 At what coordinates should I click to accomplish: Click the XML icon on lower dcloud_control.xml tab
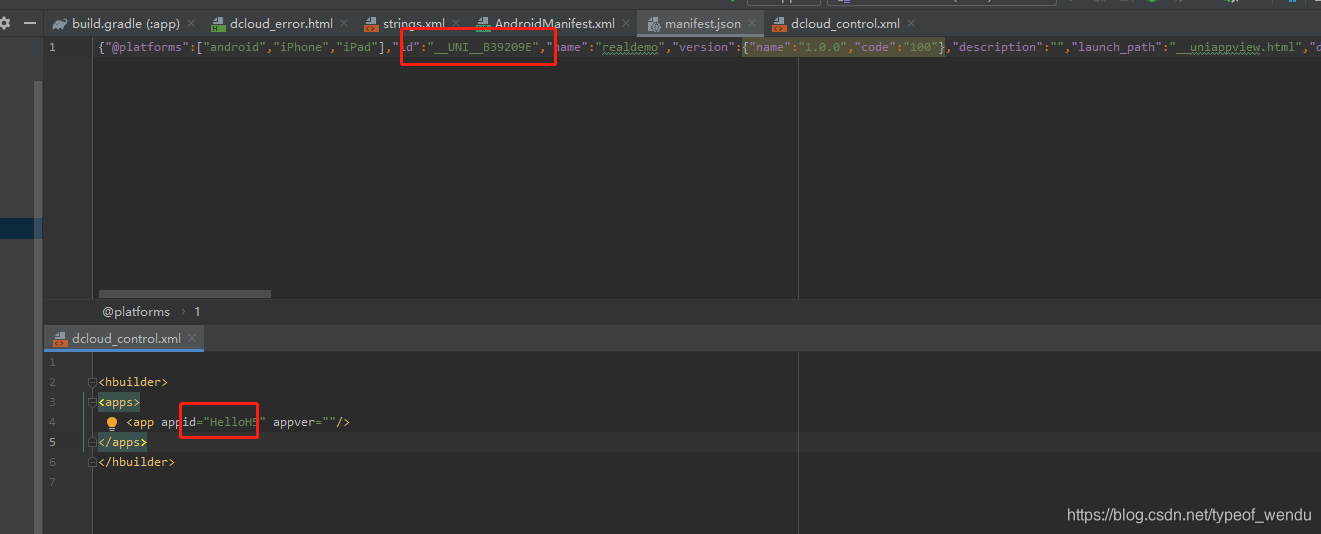coord(60,339)
